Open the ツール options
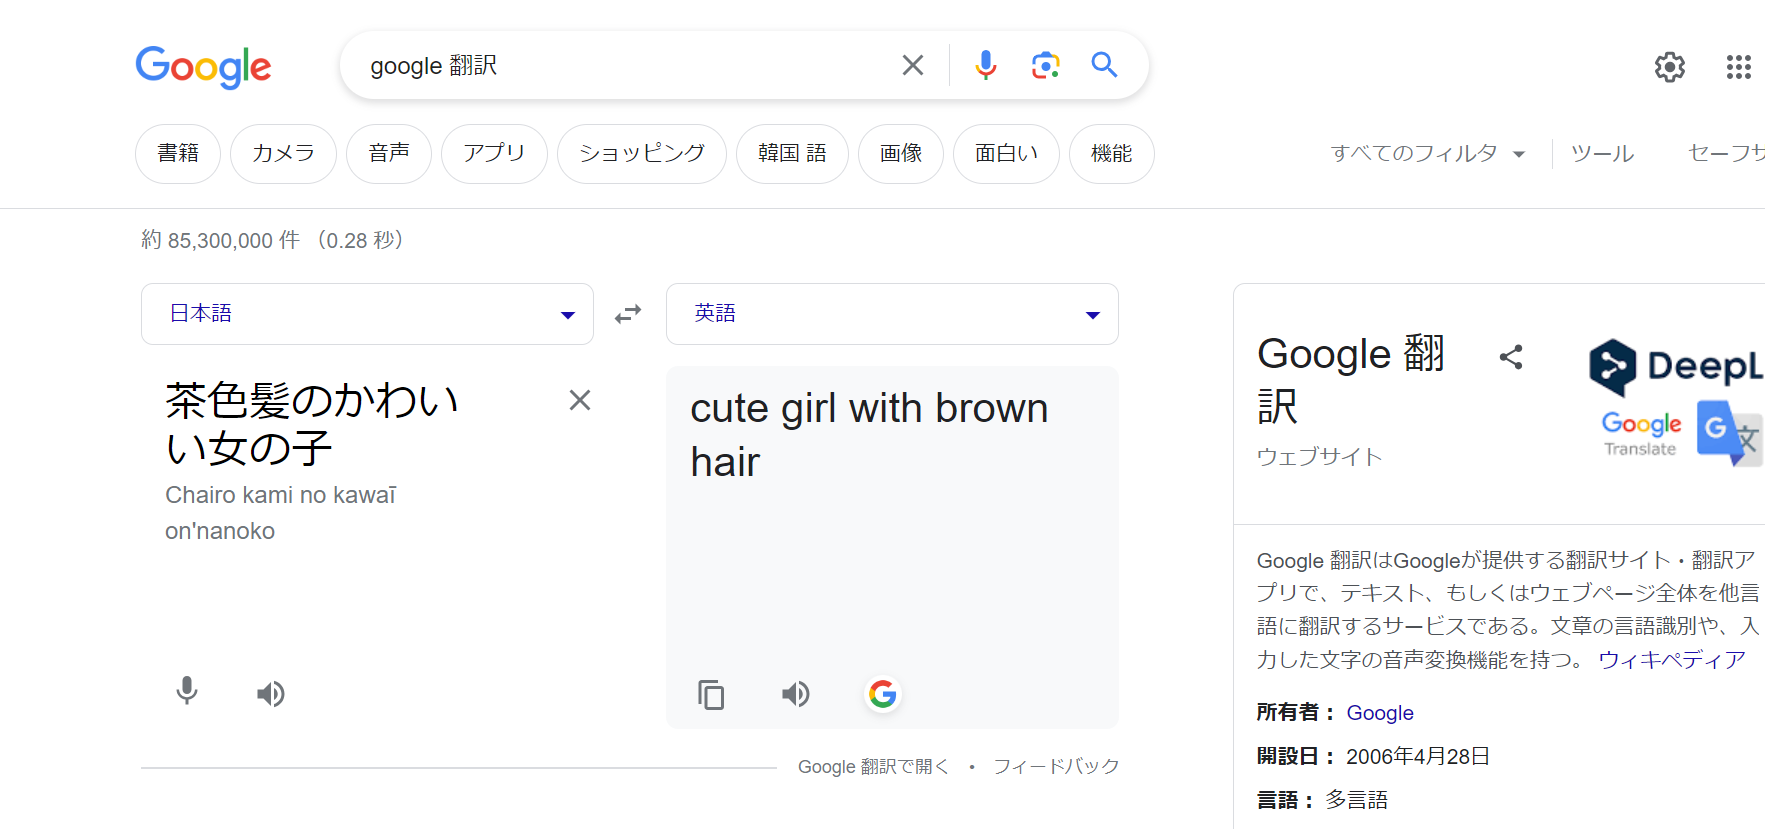Screen dimensions: 1765x829 click(1602, 153)
